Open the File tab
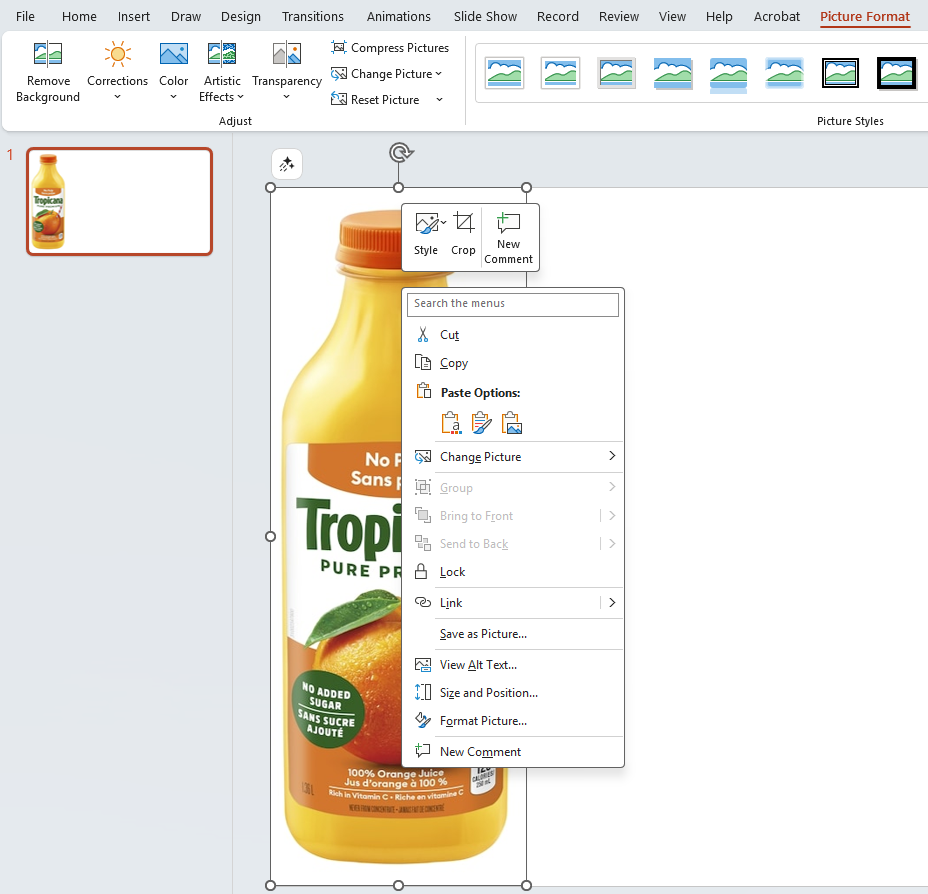Viewport: 928px width, 894px height. pyautogui.click(x=25, y=17)
